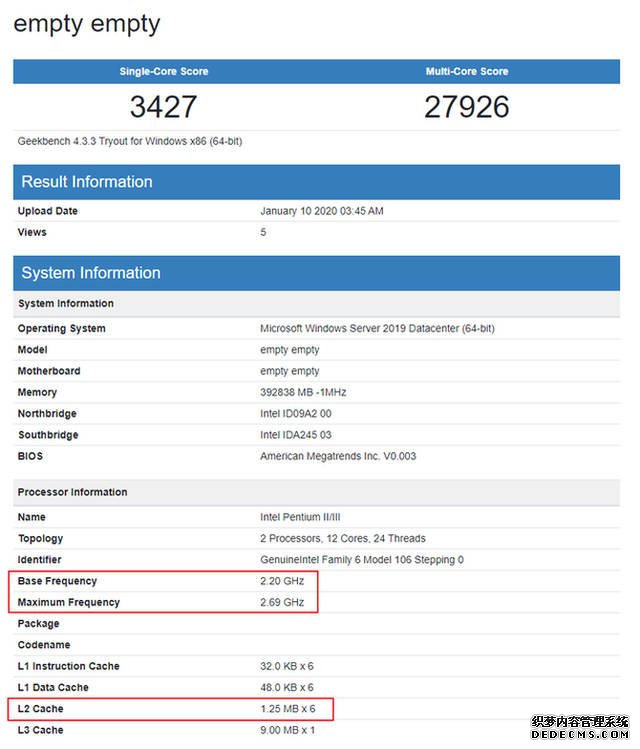
Task: Click the Southbridge label
Action: (48, 435)
